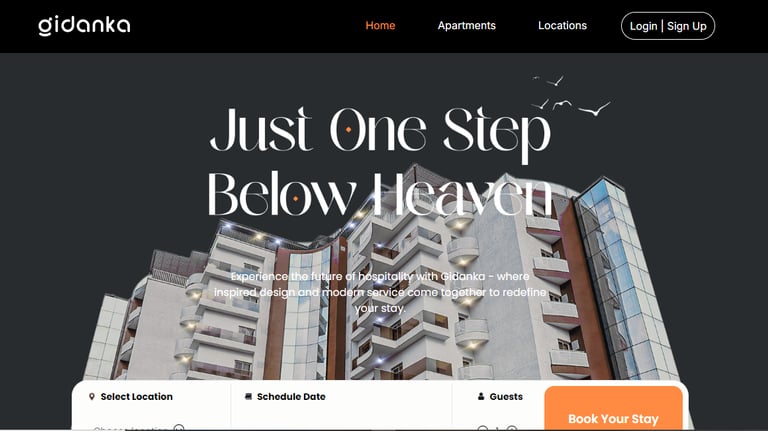This screenshot has height=431, width=768.
Task: Click the Guests label
Action: point(506,397)
